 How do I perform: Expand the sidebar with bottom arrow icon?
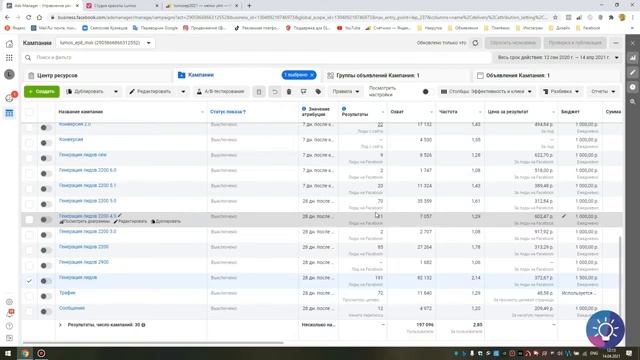pos(9,338)
